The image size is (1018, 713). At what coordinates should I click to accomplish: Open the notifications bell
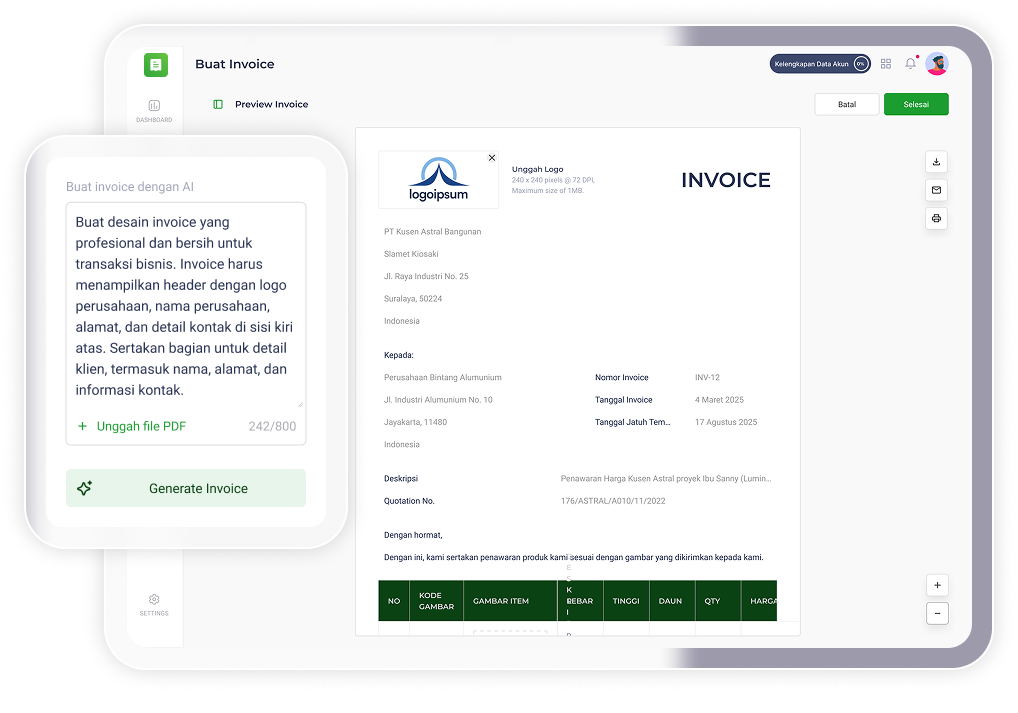coord(910,64)
